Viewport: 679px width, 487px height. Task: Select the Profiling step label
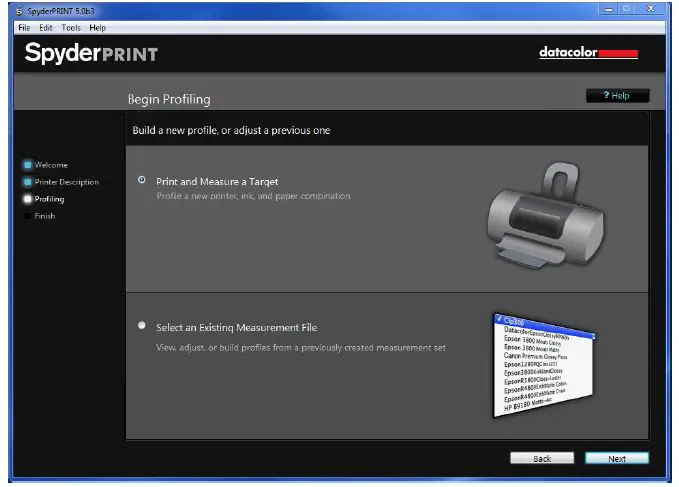[x=49, y=199]
